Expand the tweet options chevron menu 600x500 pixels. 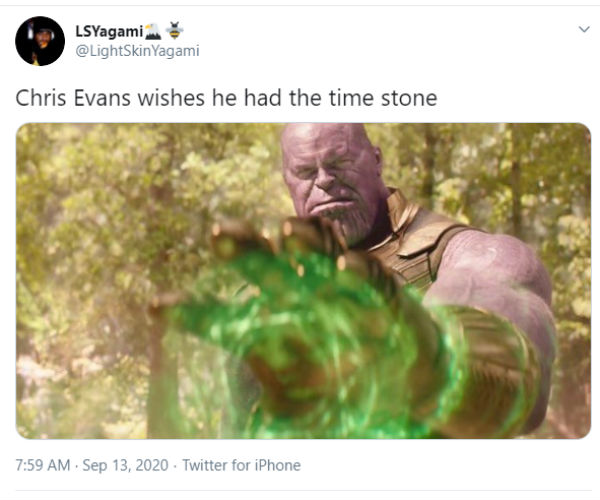[584, 30]
